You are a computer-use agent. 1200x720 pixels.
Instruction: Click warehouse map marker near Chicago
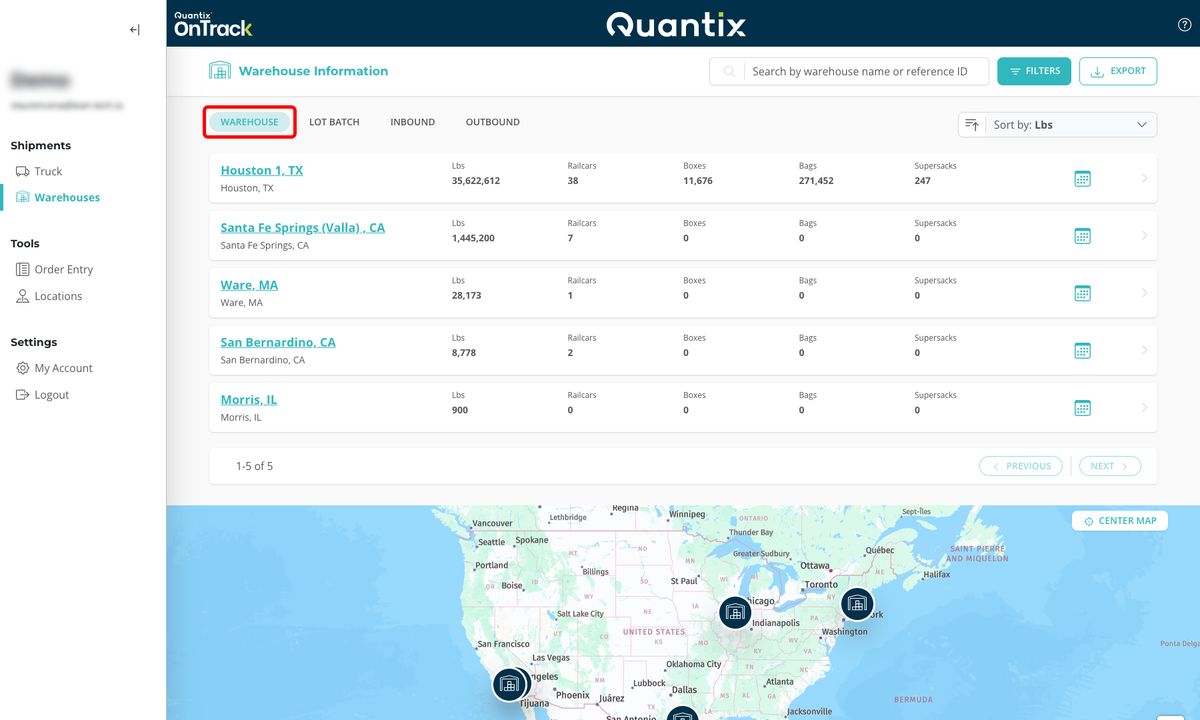click(x=735, y=613)
